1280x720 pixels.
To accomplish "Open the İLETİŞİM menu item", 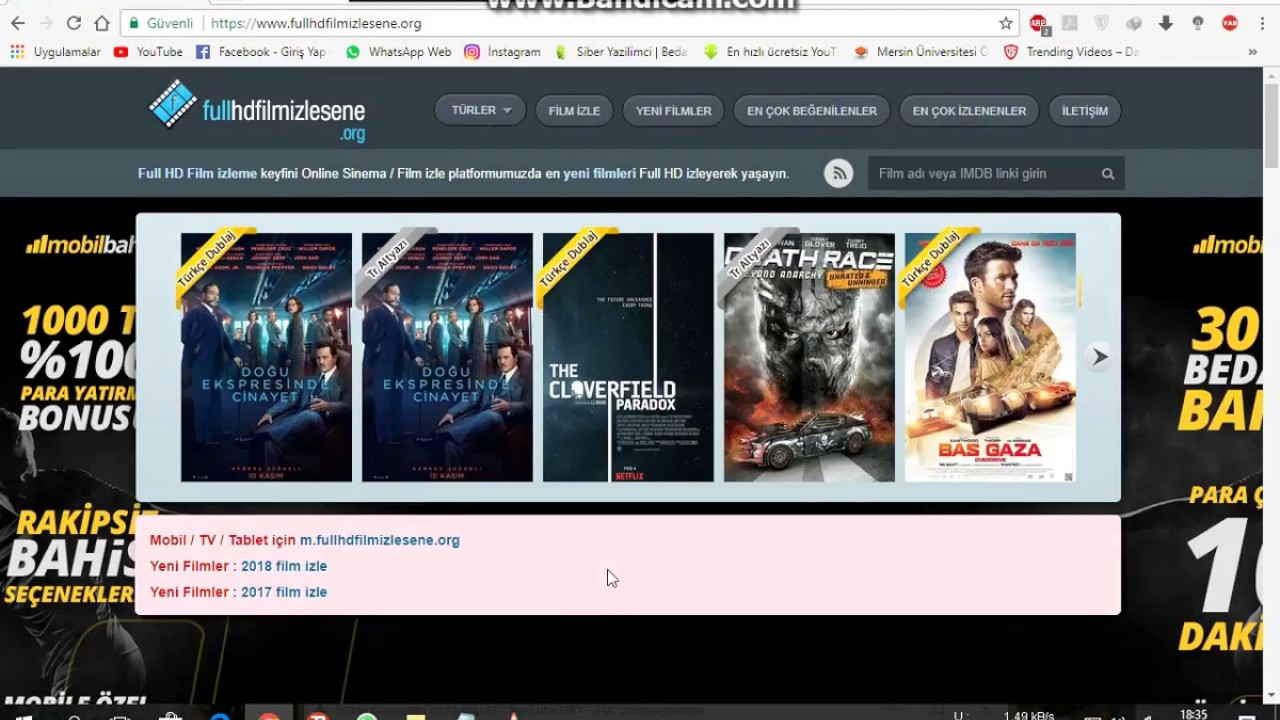I will pos(1085,111).
